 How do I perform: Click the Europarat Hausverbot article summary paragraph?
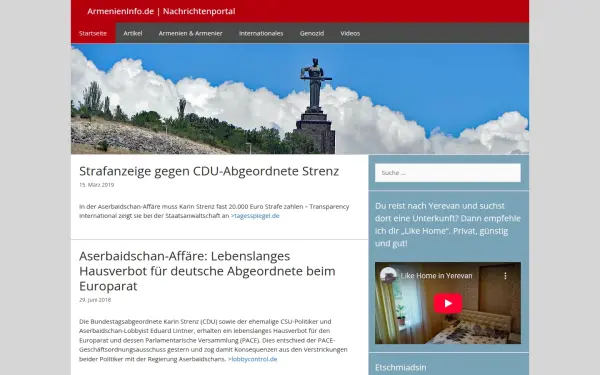pos(213,340)
